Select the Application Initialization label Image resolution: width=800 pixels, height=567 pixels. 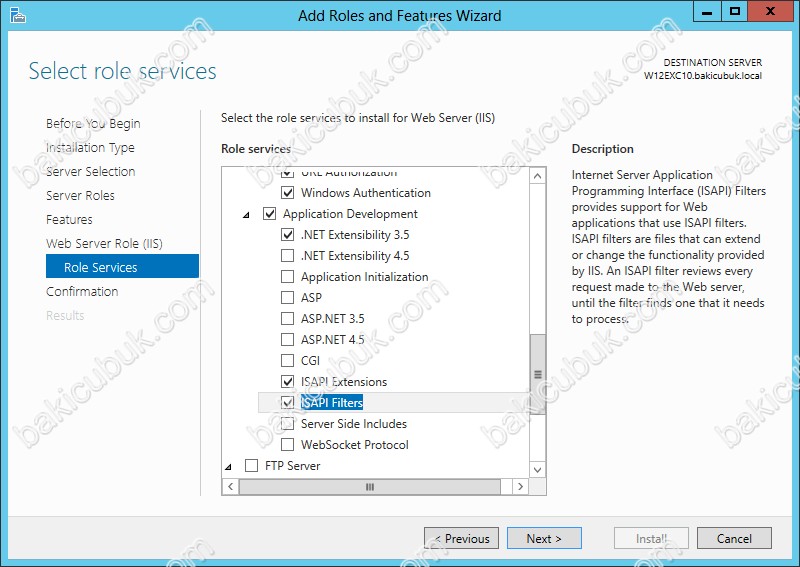click(x=364, y=277)
